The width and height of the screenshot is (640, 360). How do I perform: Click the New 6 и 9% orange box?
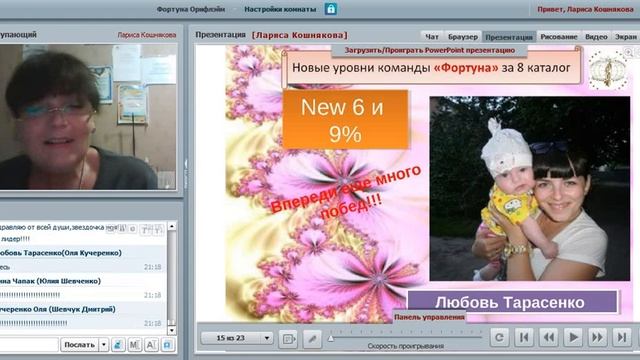(345, 120)
